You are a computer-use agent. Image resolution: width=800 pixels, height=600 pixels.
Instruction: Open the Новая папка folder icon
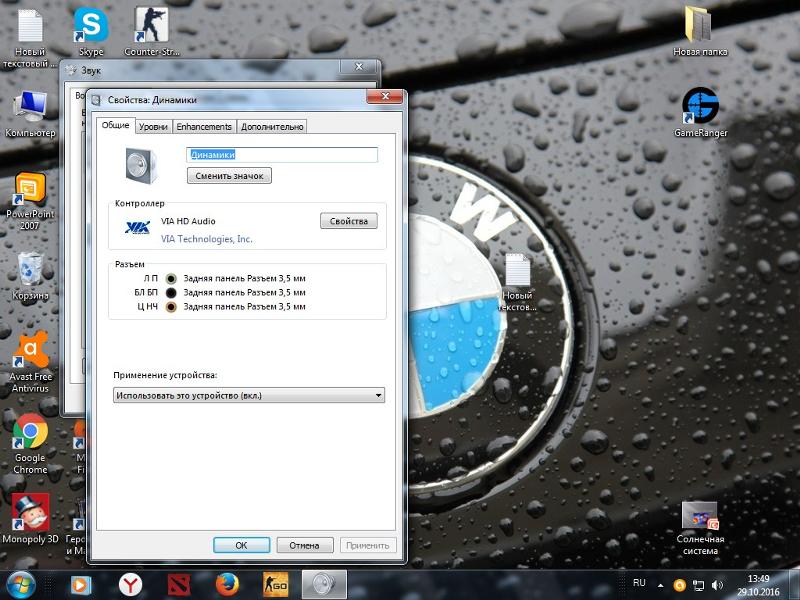(699, 31)
